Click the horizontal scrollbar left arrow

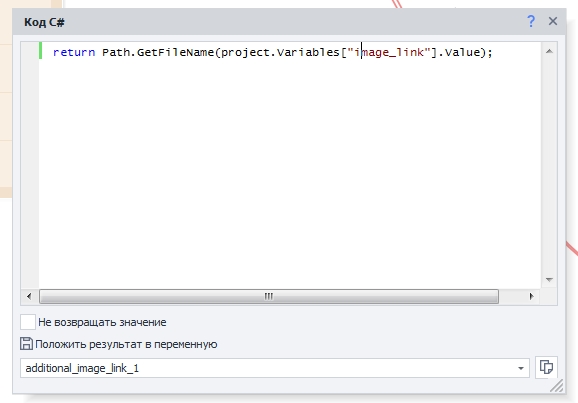coord(29,296)
